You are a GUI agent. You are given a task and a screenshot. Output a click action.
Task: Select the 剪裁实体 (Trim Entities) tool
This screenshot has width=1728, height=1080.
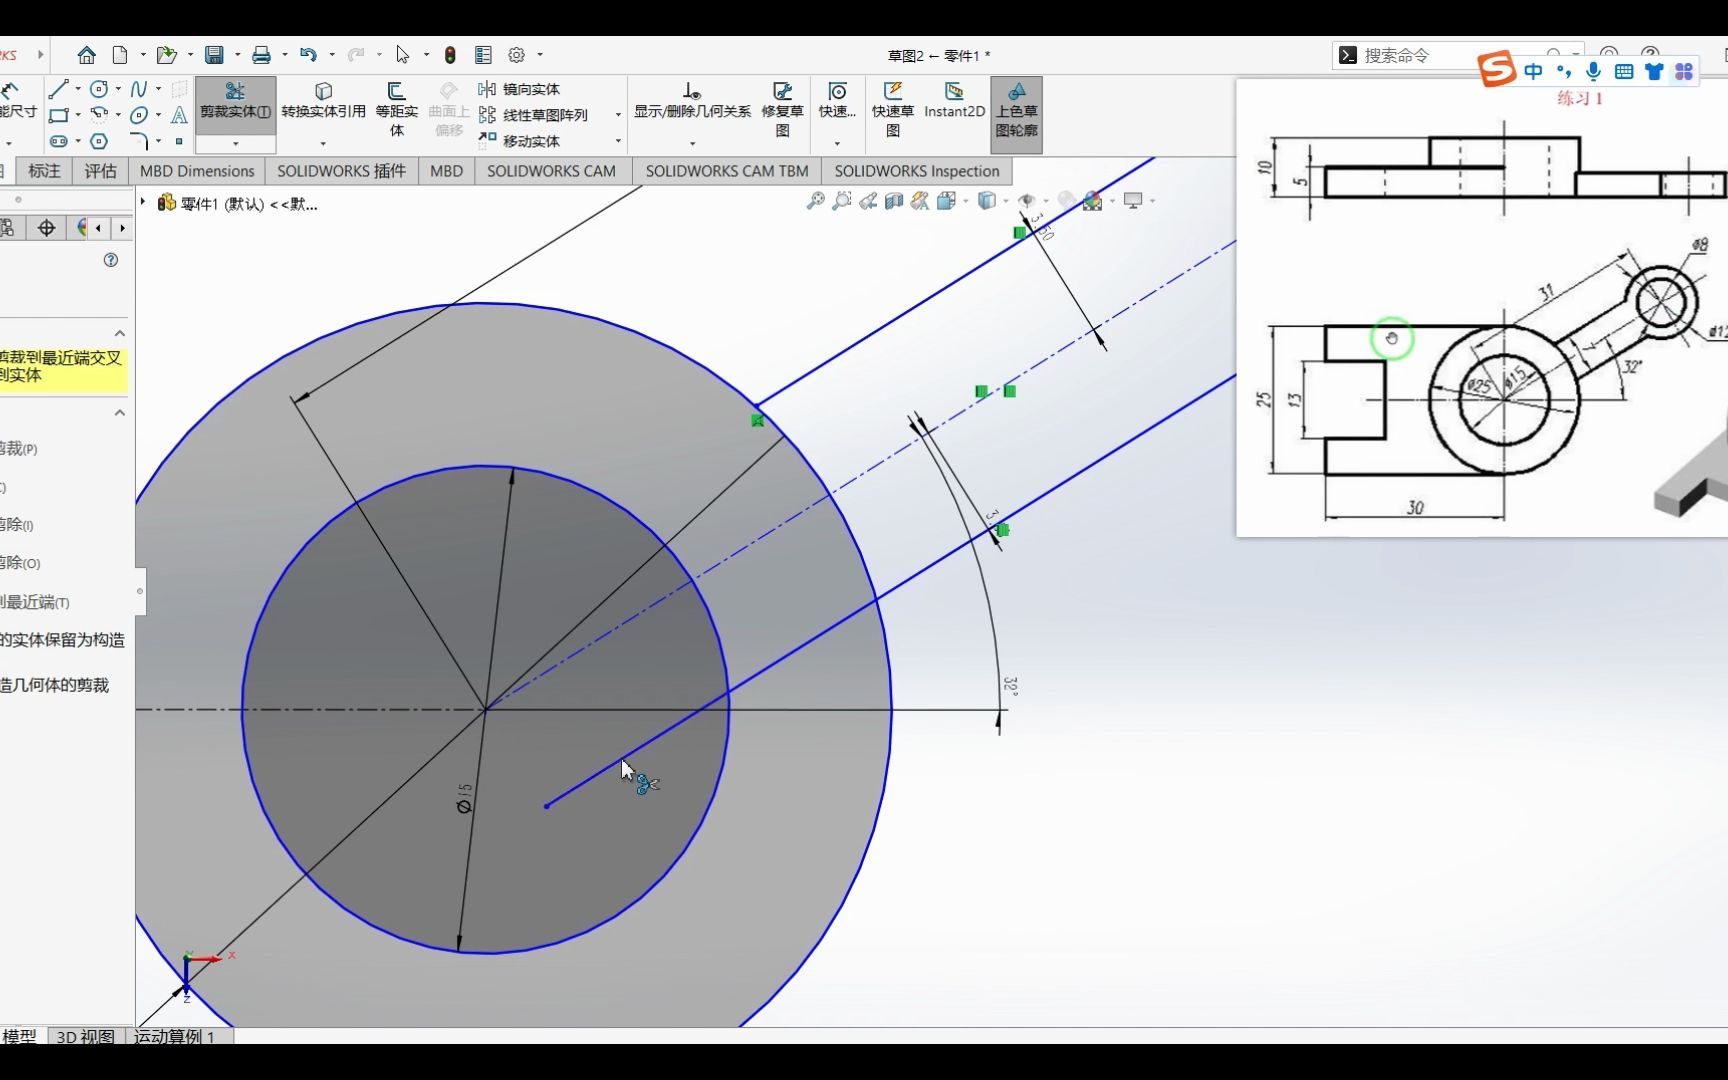235,103
